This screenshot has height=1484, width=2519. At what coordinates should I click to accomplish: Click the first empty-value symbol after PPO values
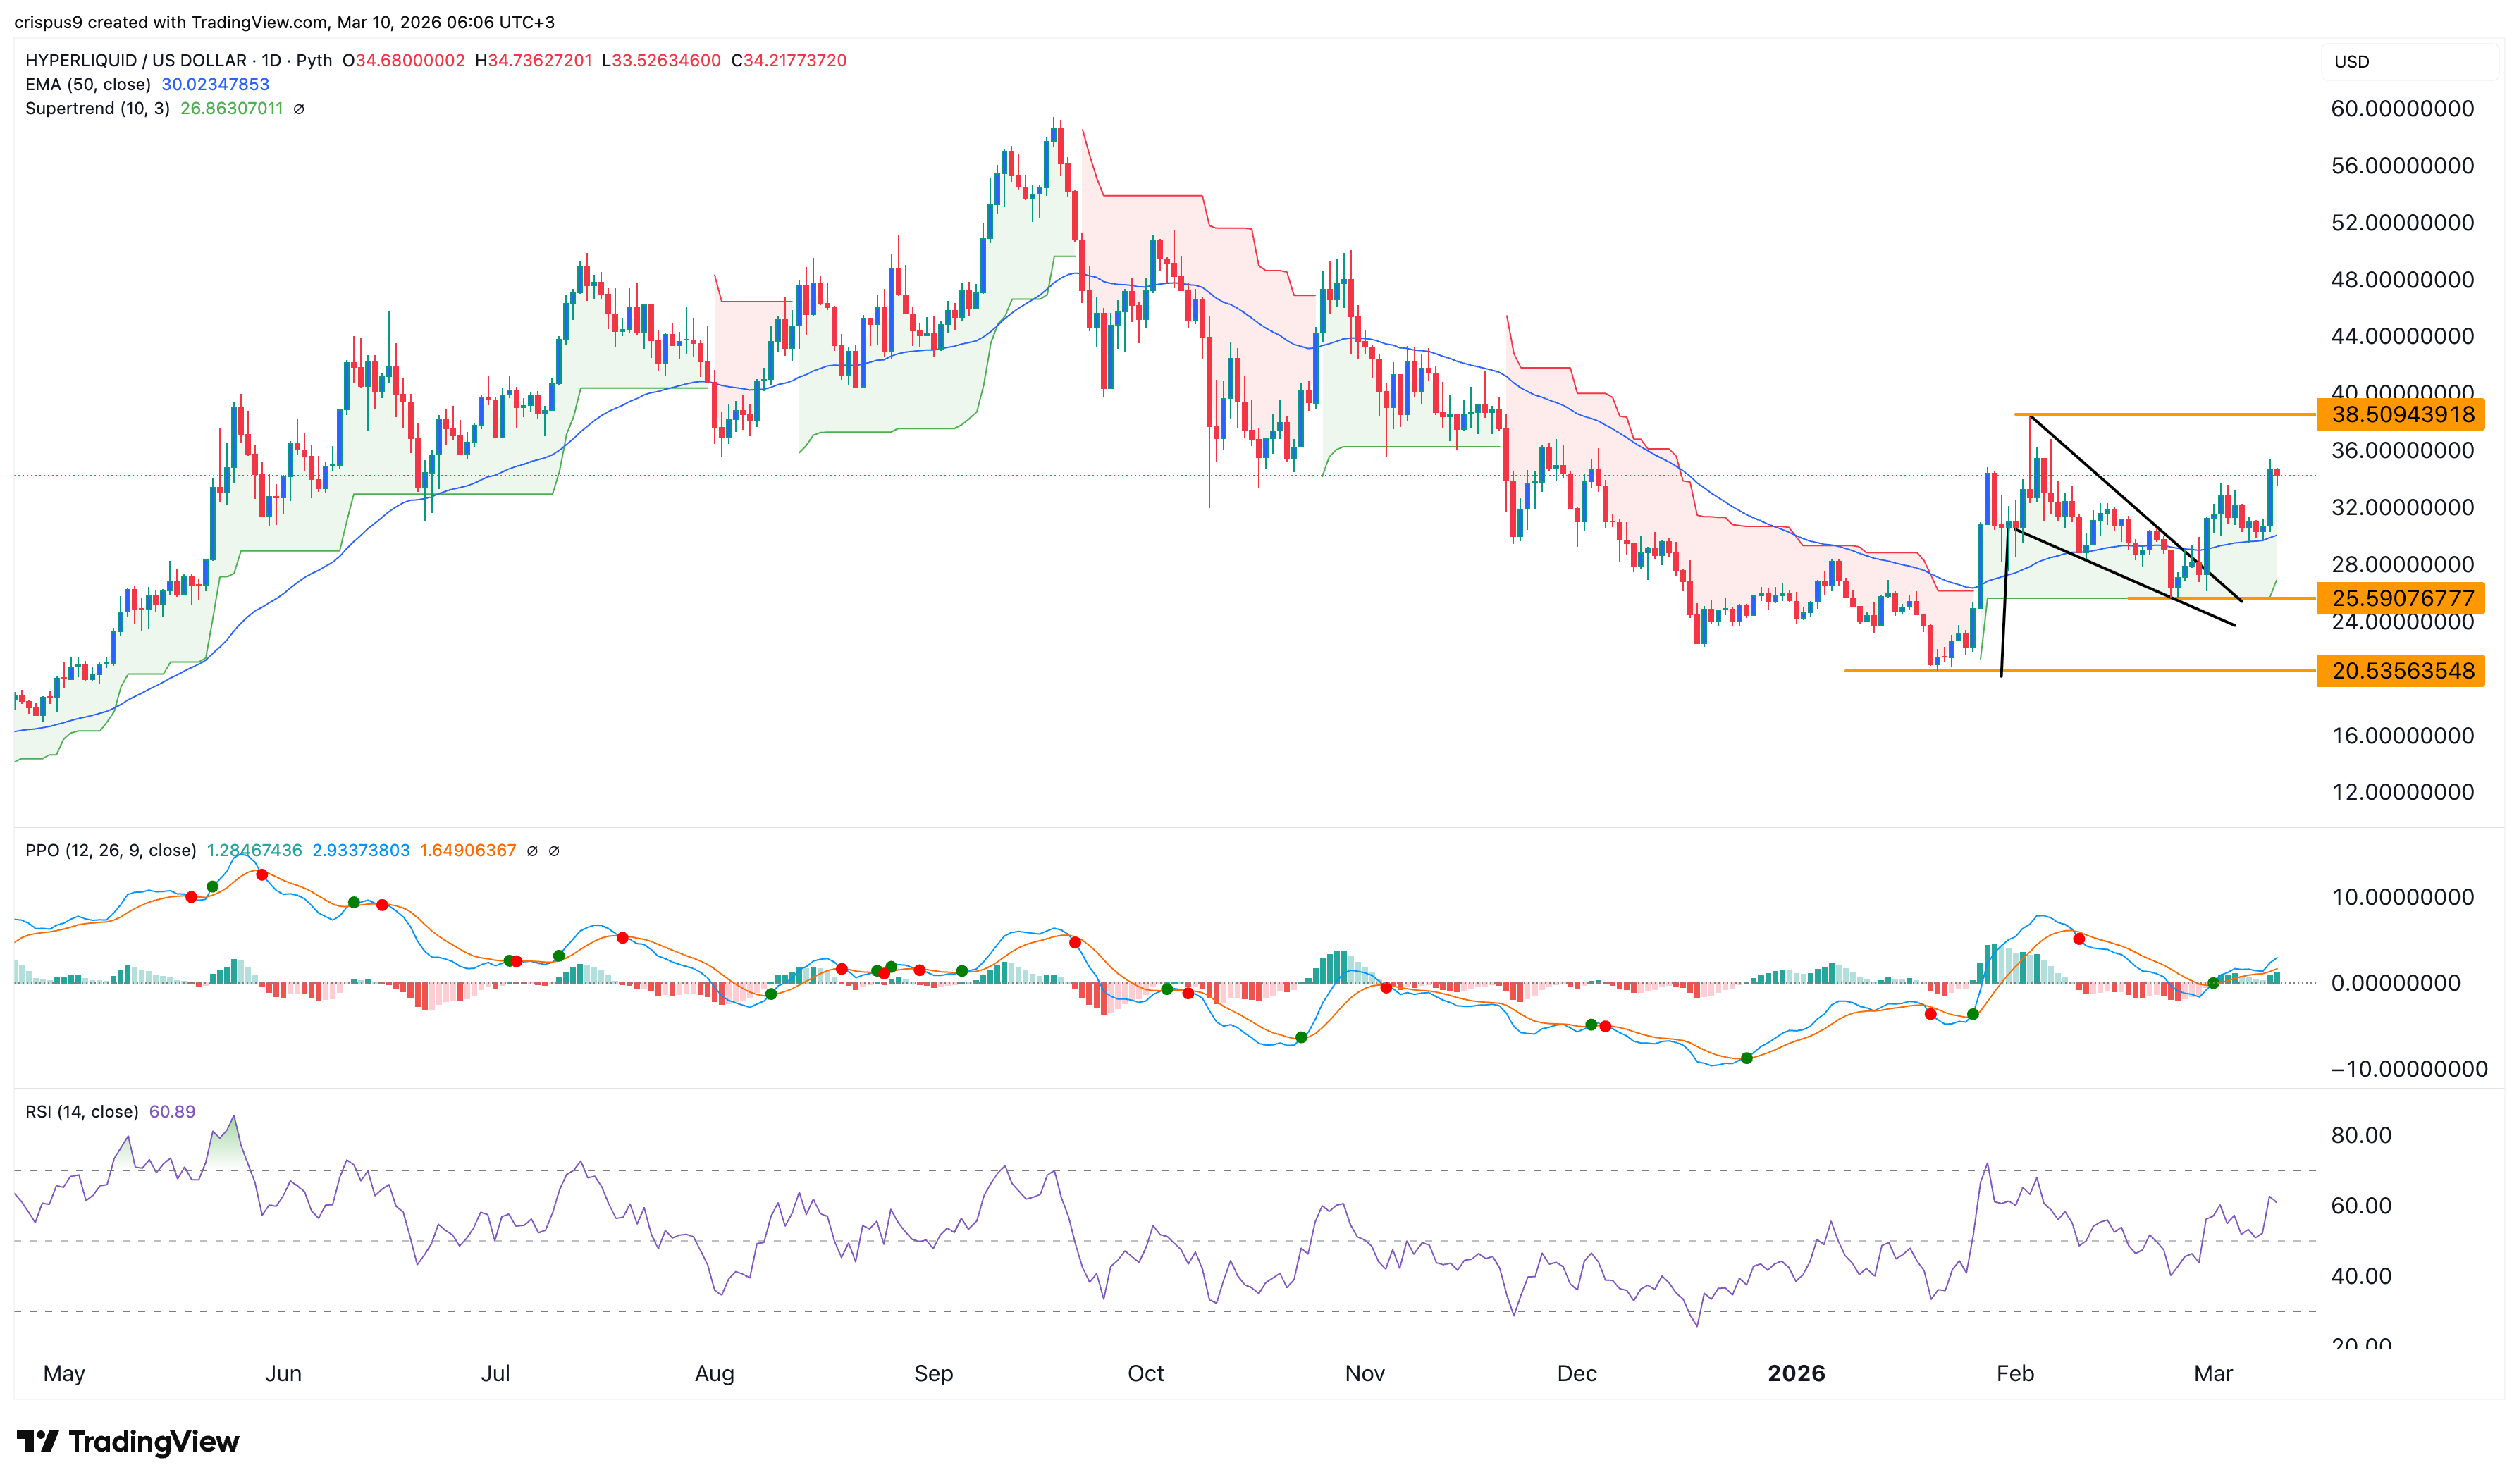tap(532, 851)
